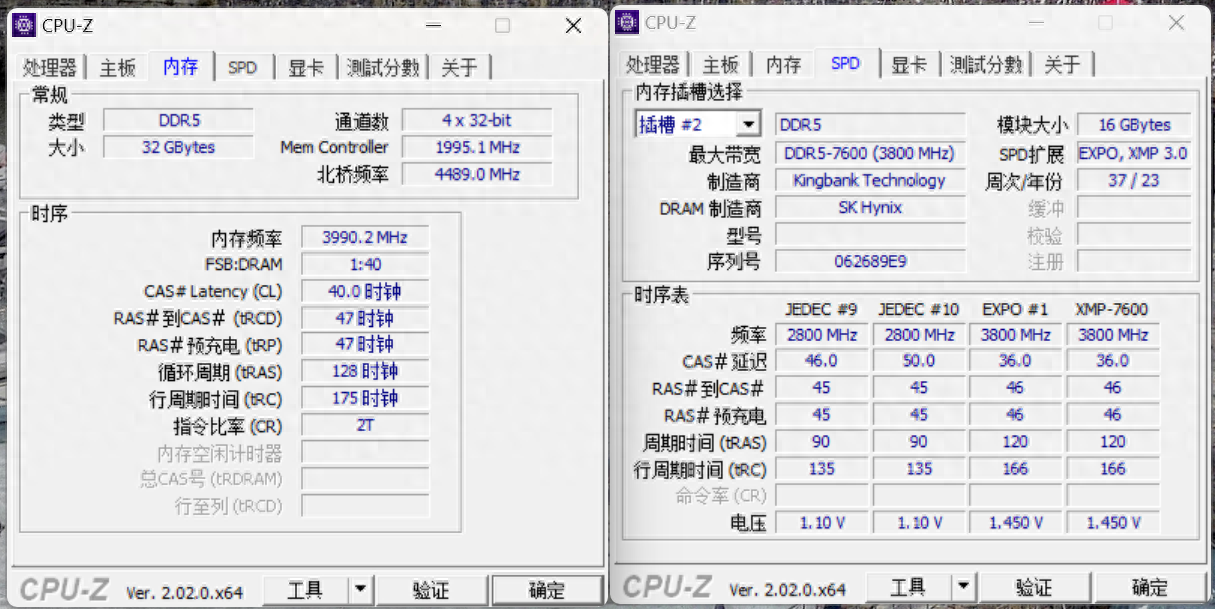This screenshot has height=609, width=1215.
Task: Click the 工具 button in right window
Action: 908,587
